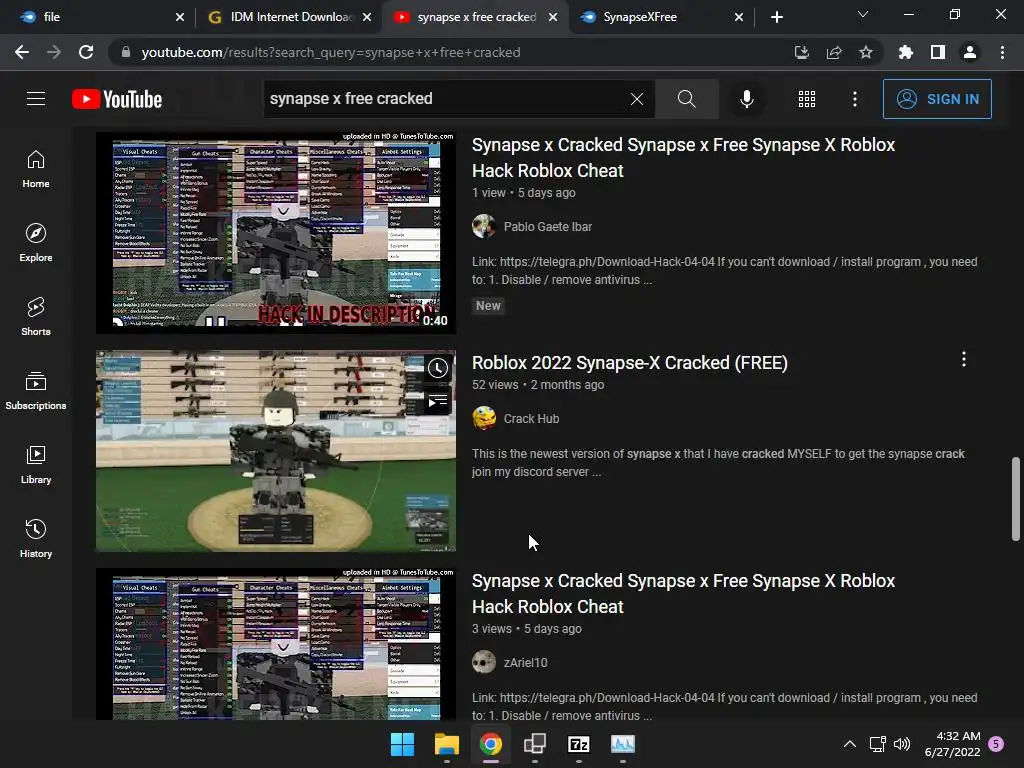Image resolution: width=1024 pixels, height=768 pixels.
Task: Visit Pablo Gaete Ibar channel name
Action: tap(547, 227)
